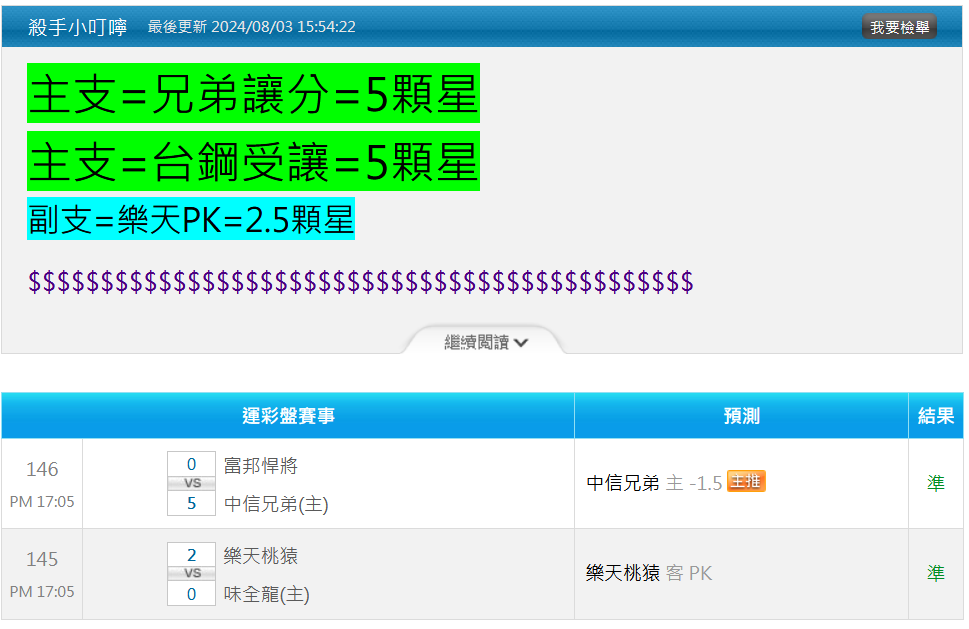This screenshot has height=629, width=969.
Task: Click prediction 樂天桃猿 客 PK
Action: (x=649, y=573)
